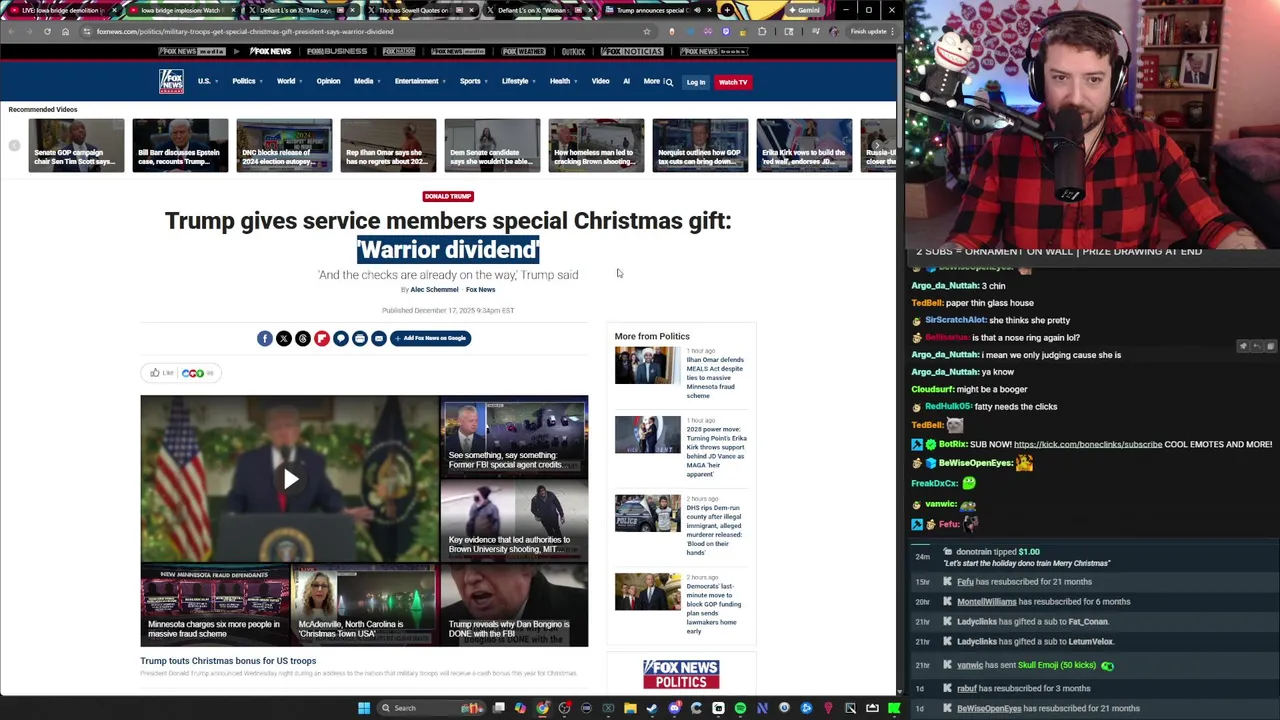Open Gemini button in Chrome
The height and width of the screenshot is (720, 1280).
point(806,10)
